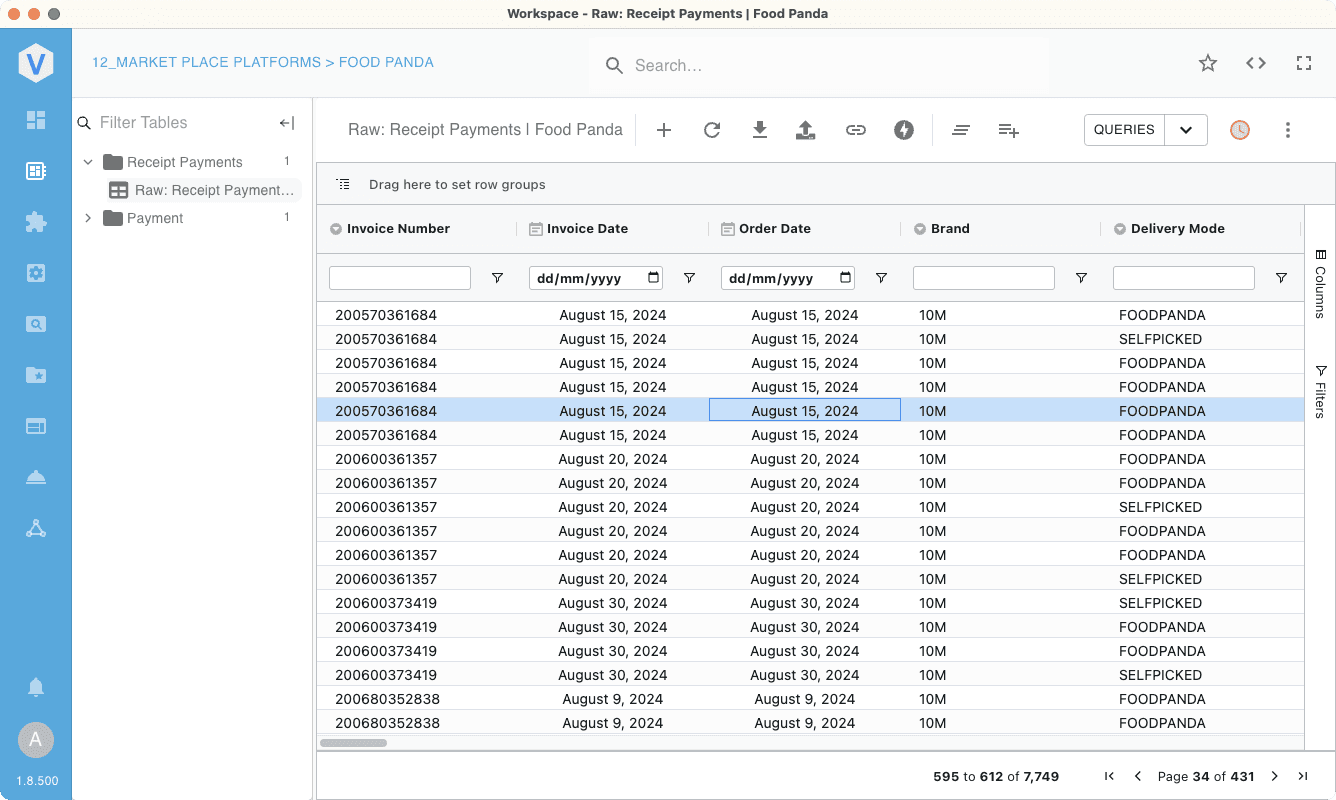Click the Delivery Mode filter text box

click(1184, 278)
